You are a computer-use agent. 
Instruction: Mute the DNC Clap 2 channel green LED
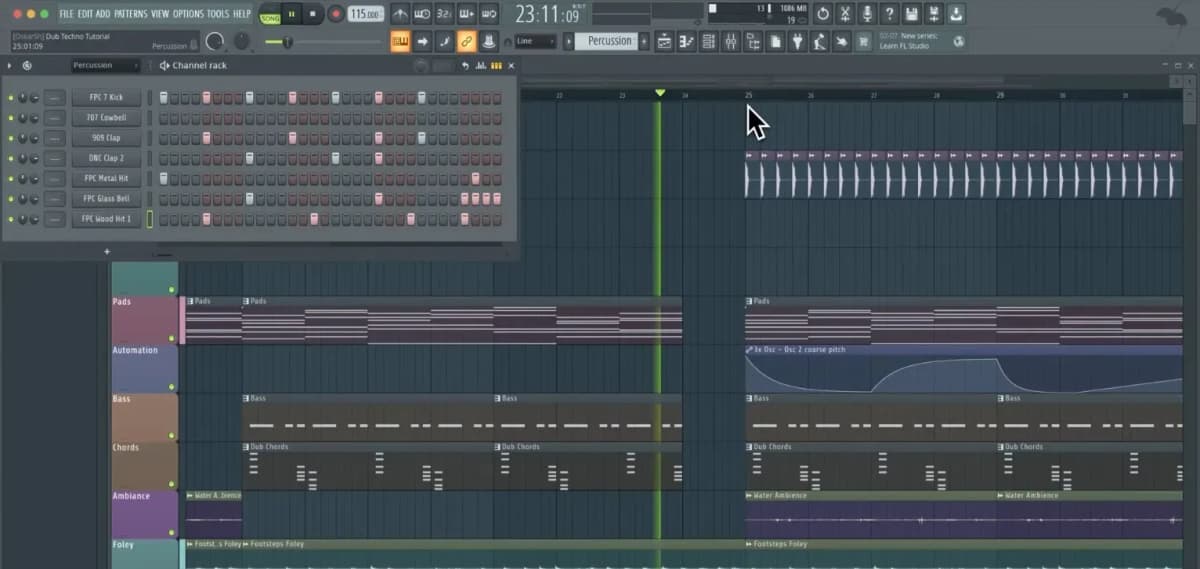[x=11, y=158]
